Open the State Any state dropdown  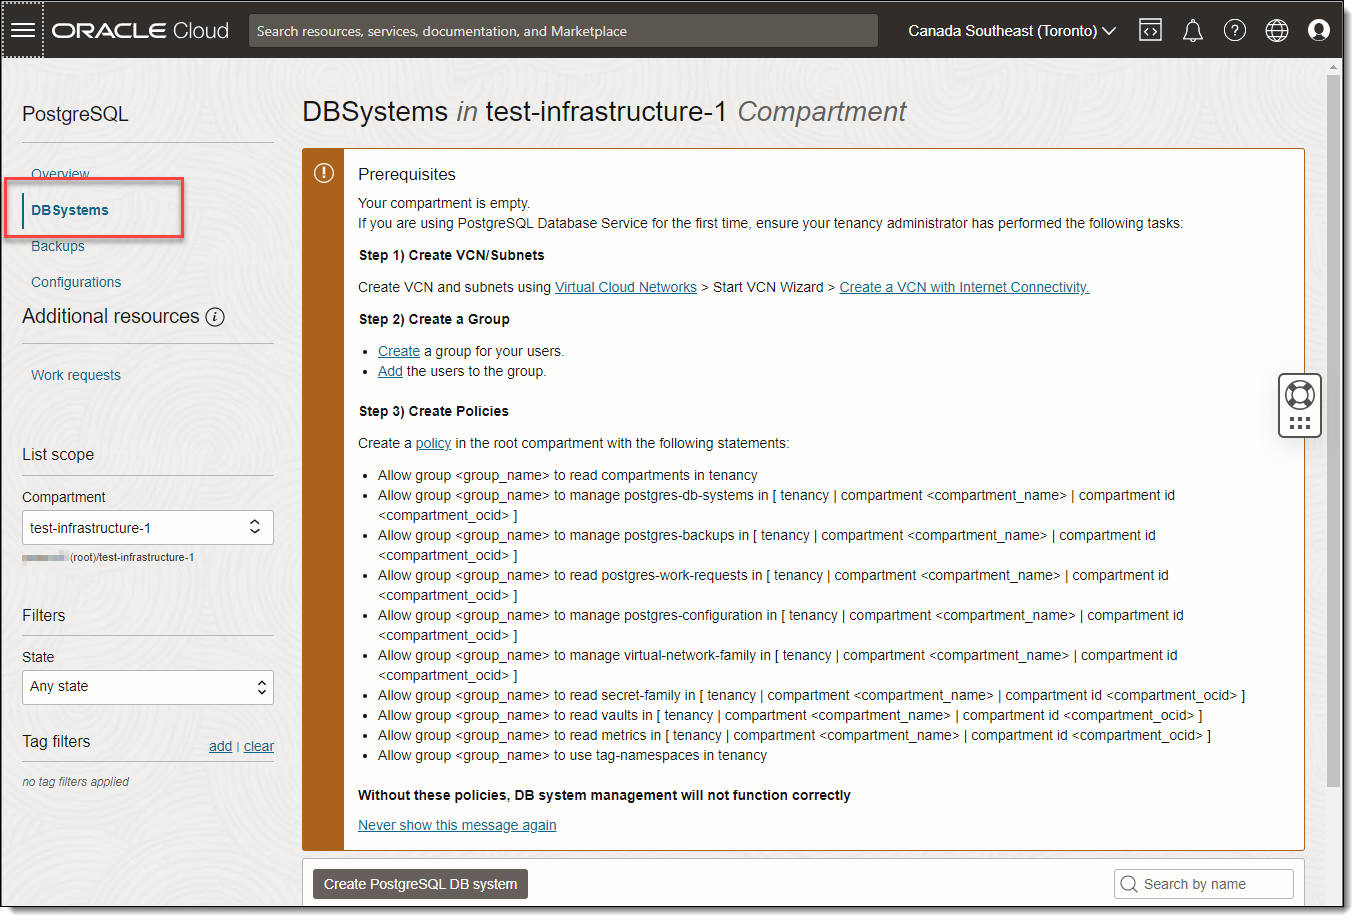148,687
